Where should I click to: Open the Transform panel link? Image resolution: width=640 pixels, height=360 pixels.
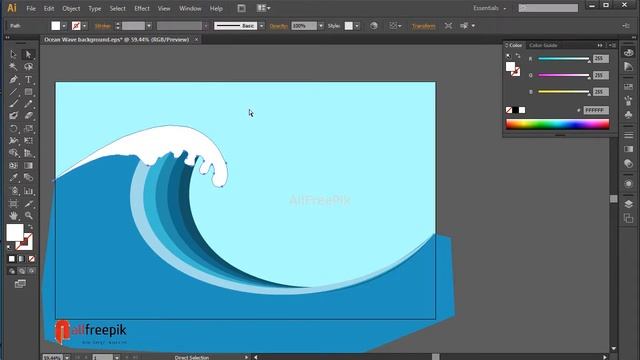(x=423, y=26)
